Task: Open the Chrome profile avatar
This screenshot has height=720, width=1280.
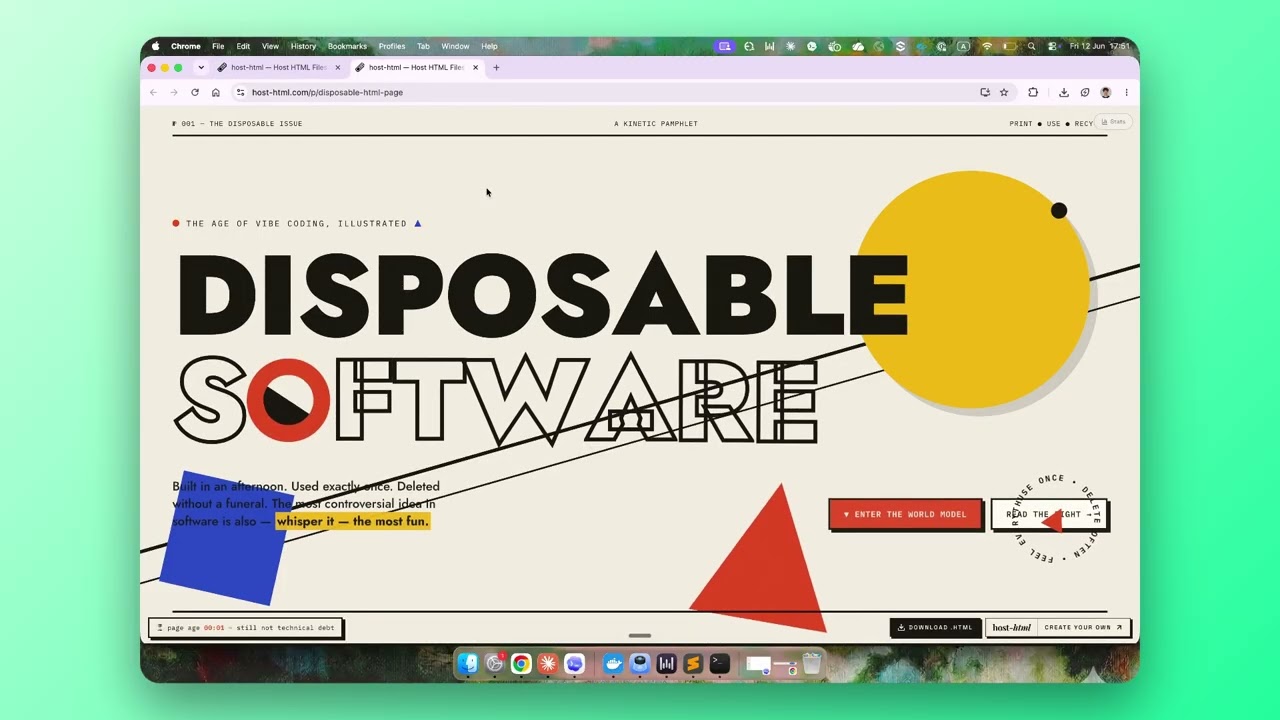Action: [1105, 92]
